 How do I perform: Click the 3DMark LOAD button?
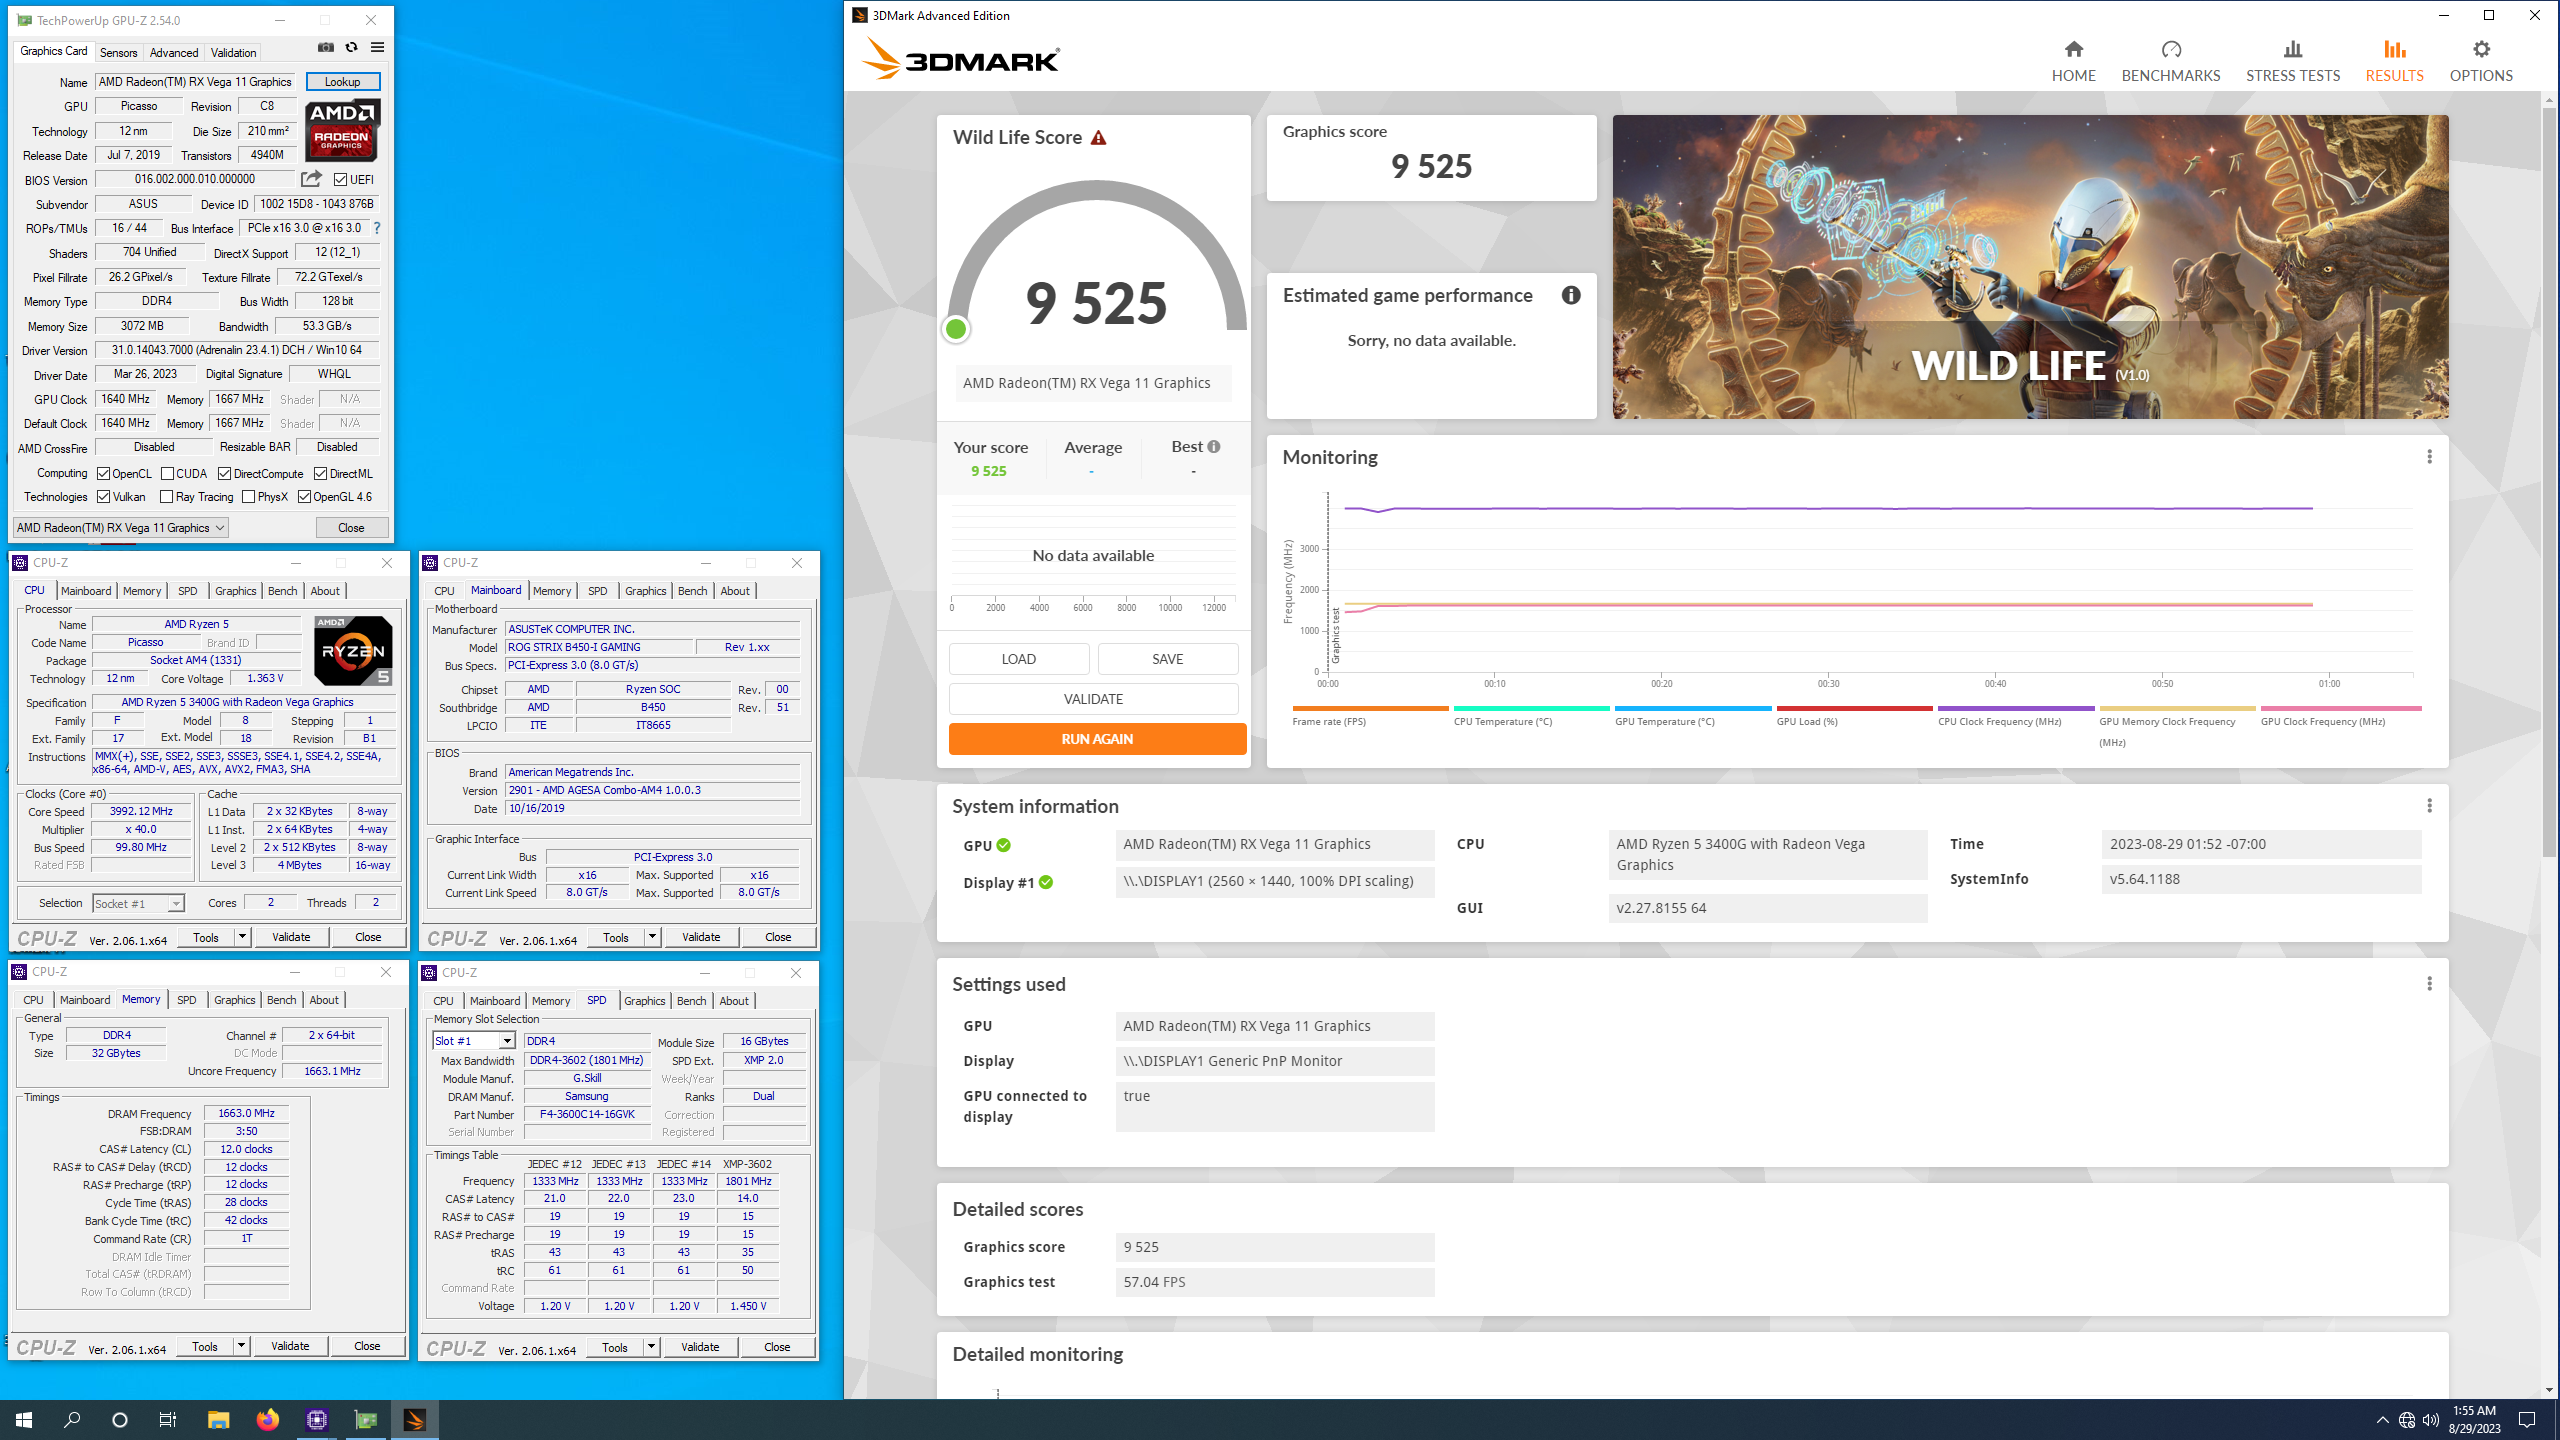coord(1019,659)
